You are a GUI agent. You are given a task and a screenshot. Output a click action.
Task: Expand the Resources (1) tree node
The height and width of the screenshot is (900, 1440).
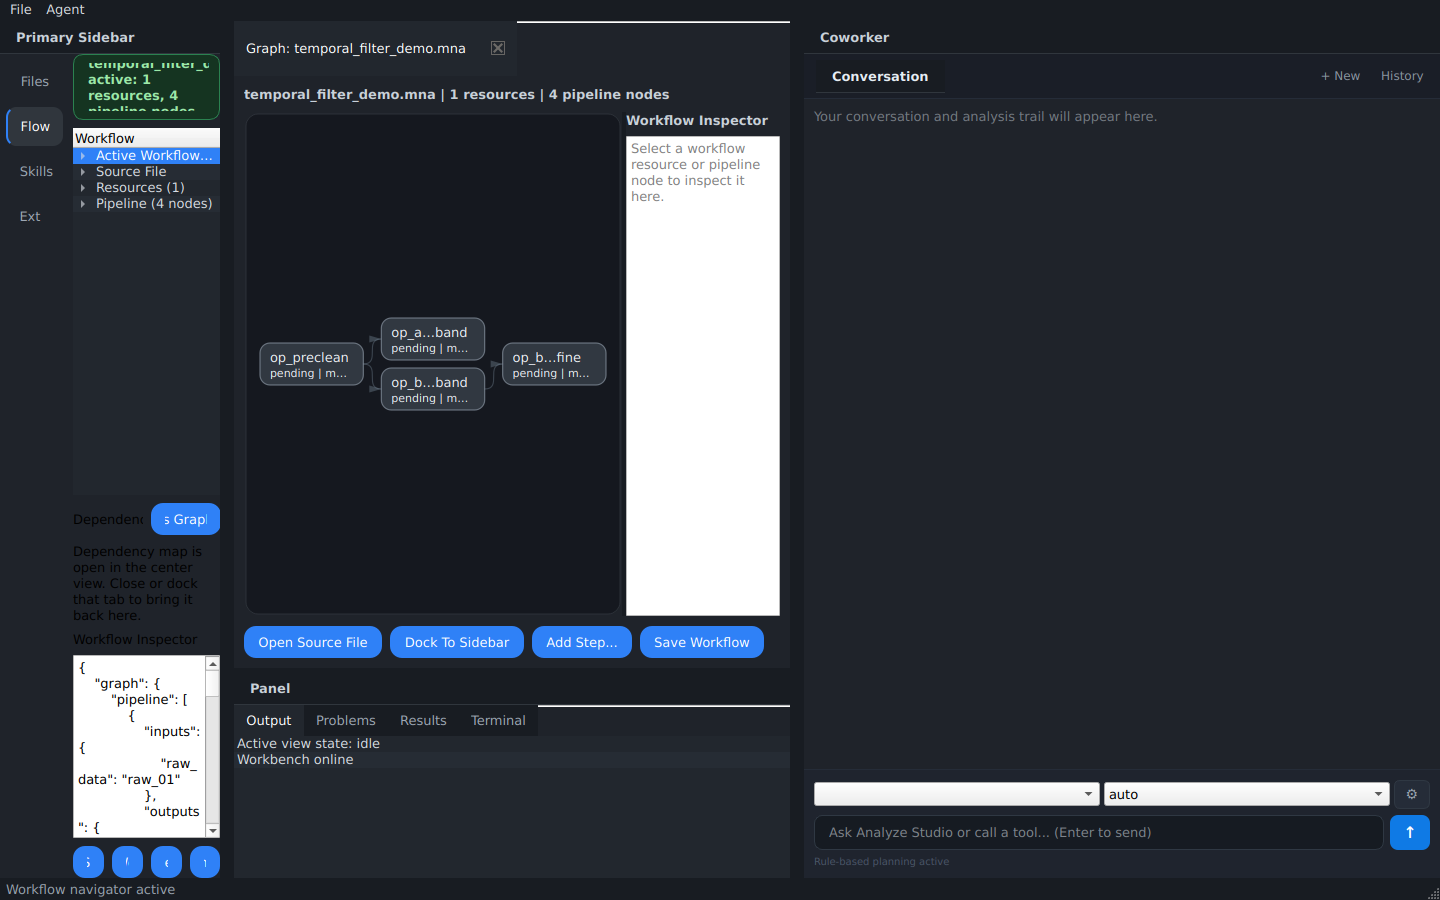point(82,187)
